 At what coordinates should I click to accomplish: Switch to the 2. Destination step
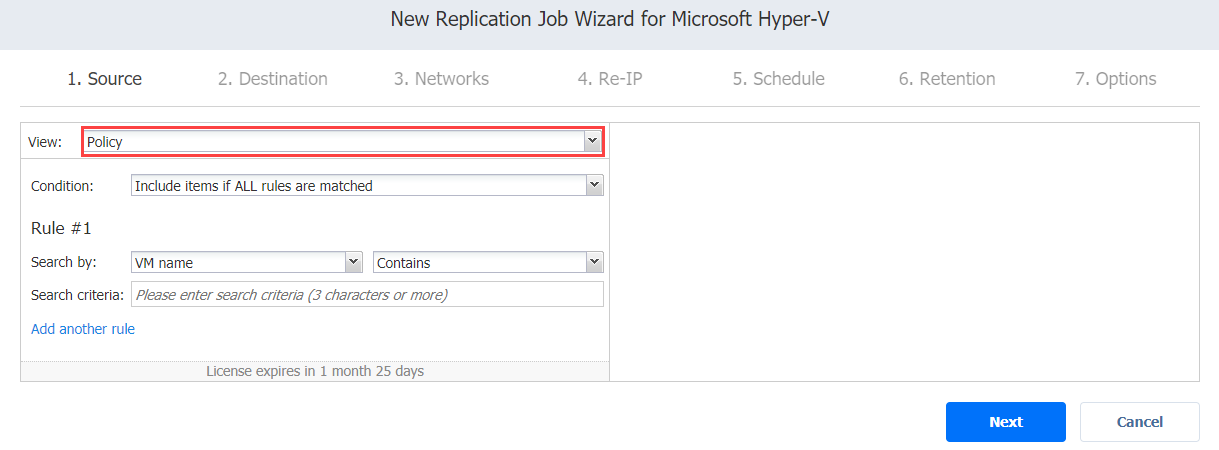point(273,79)
